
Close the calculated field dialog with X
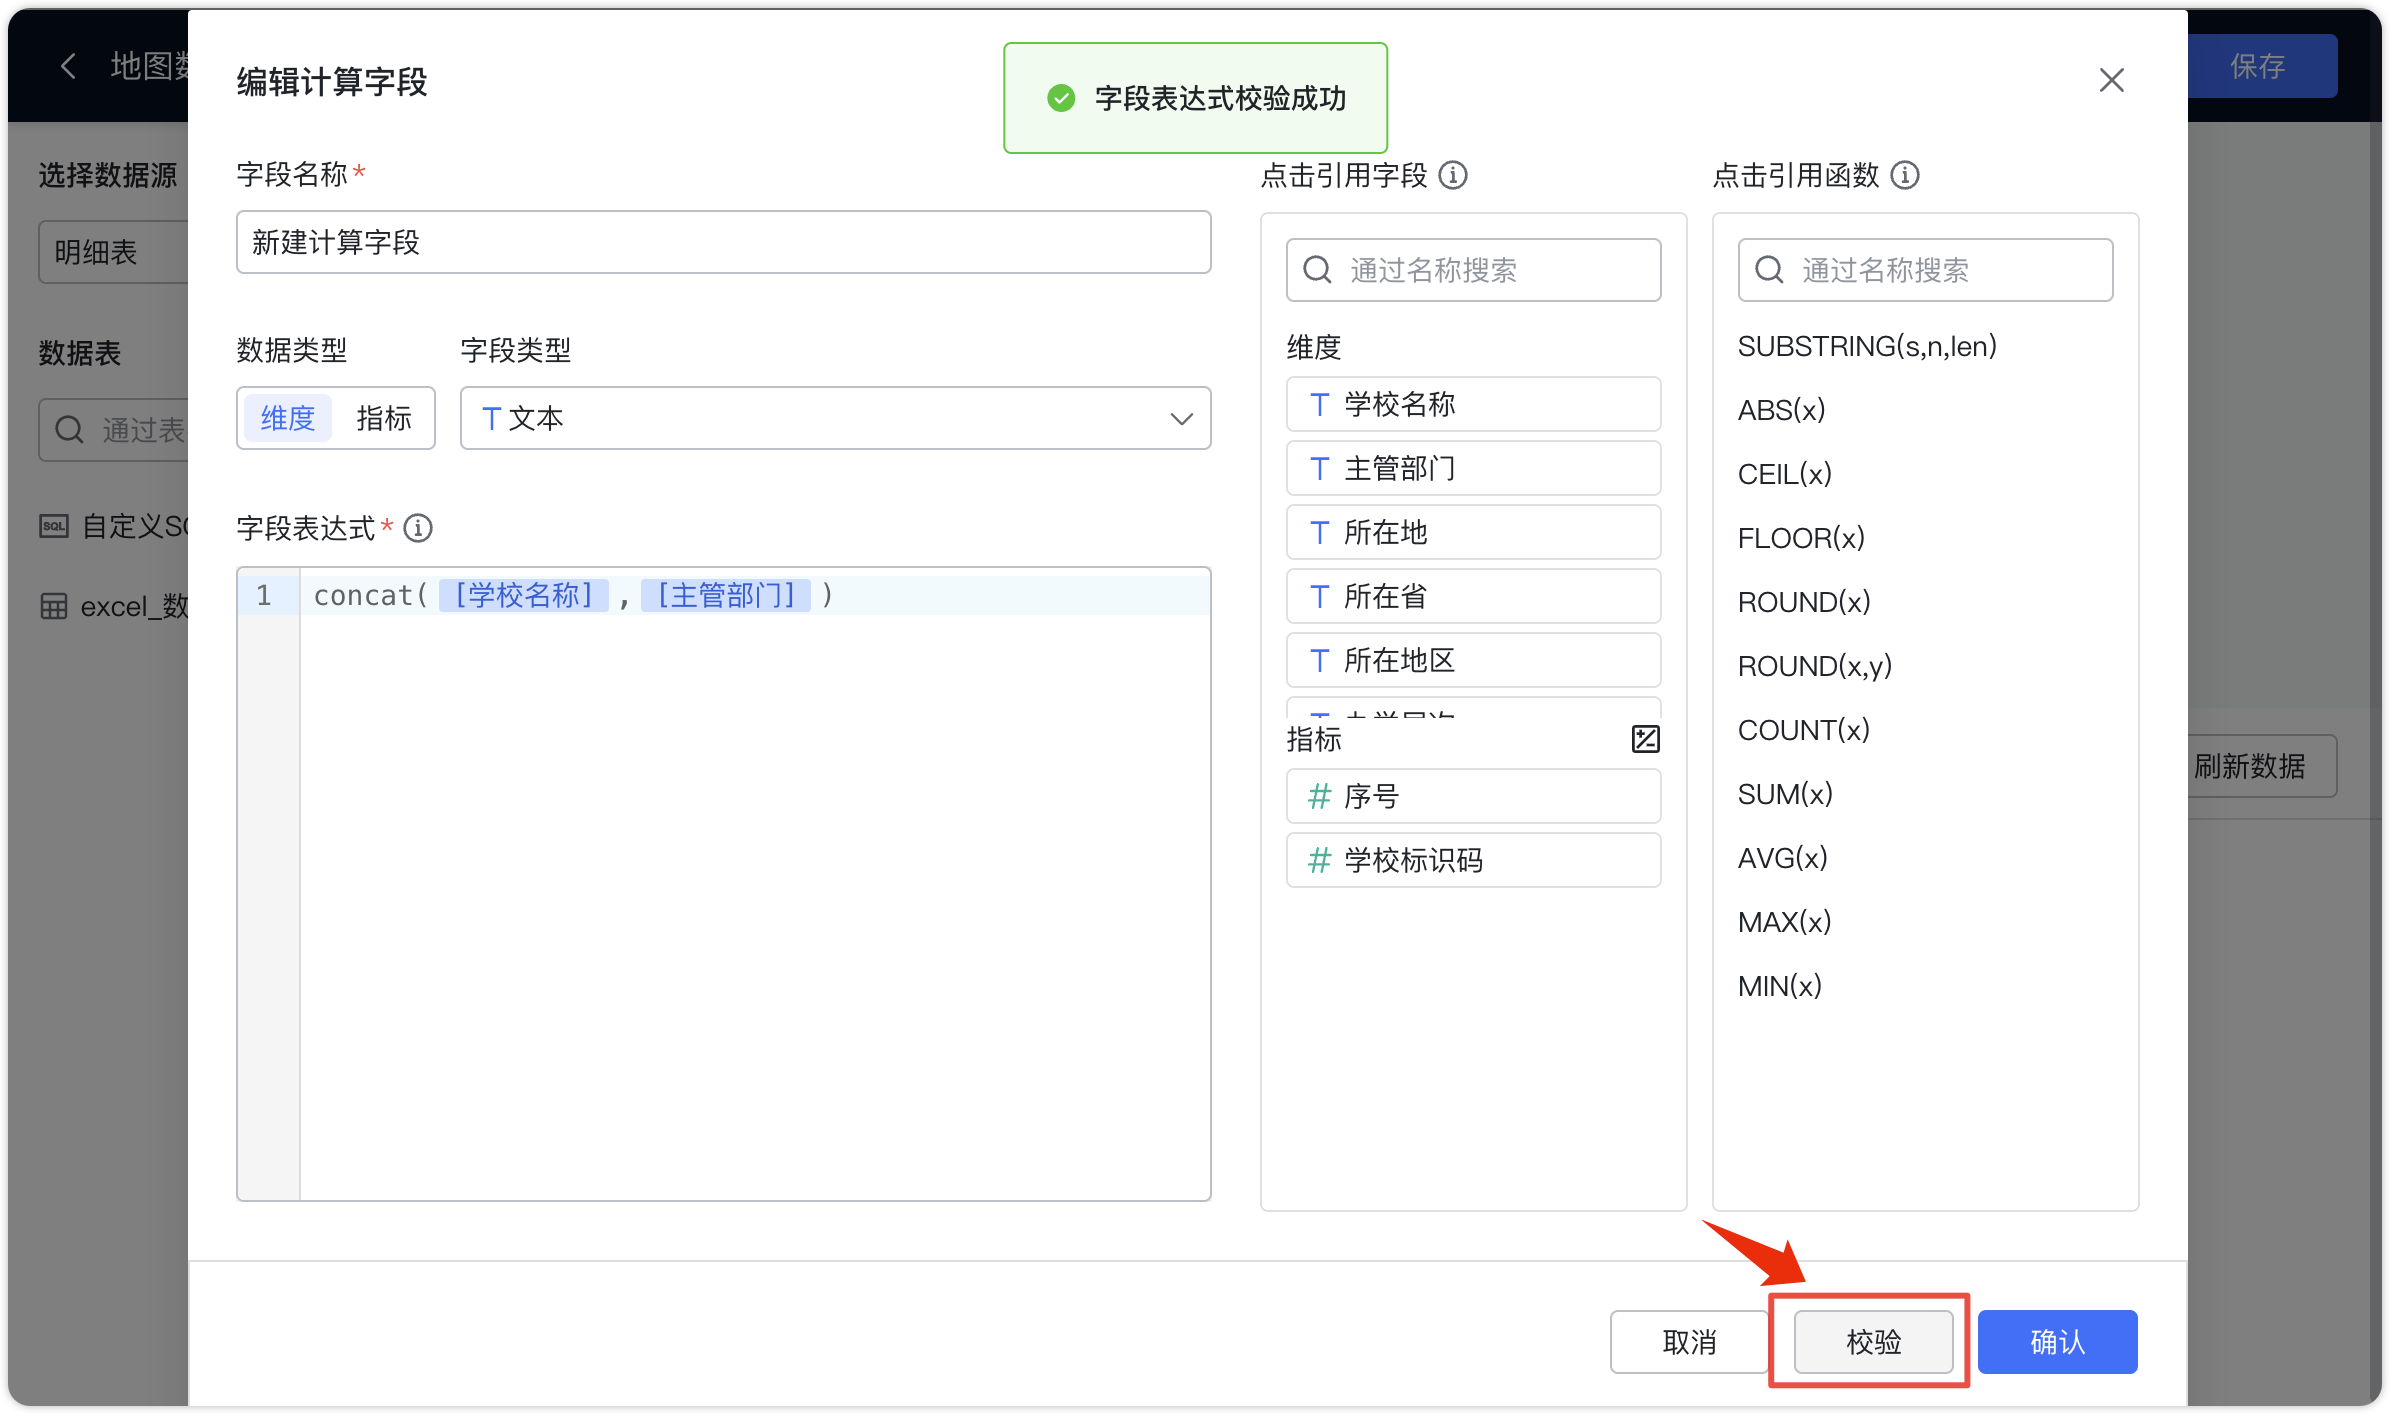[2111, 80]
